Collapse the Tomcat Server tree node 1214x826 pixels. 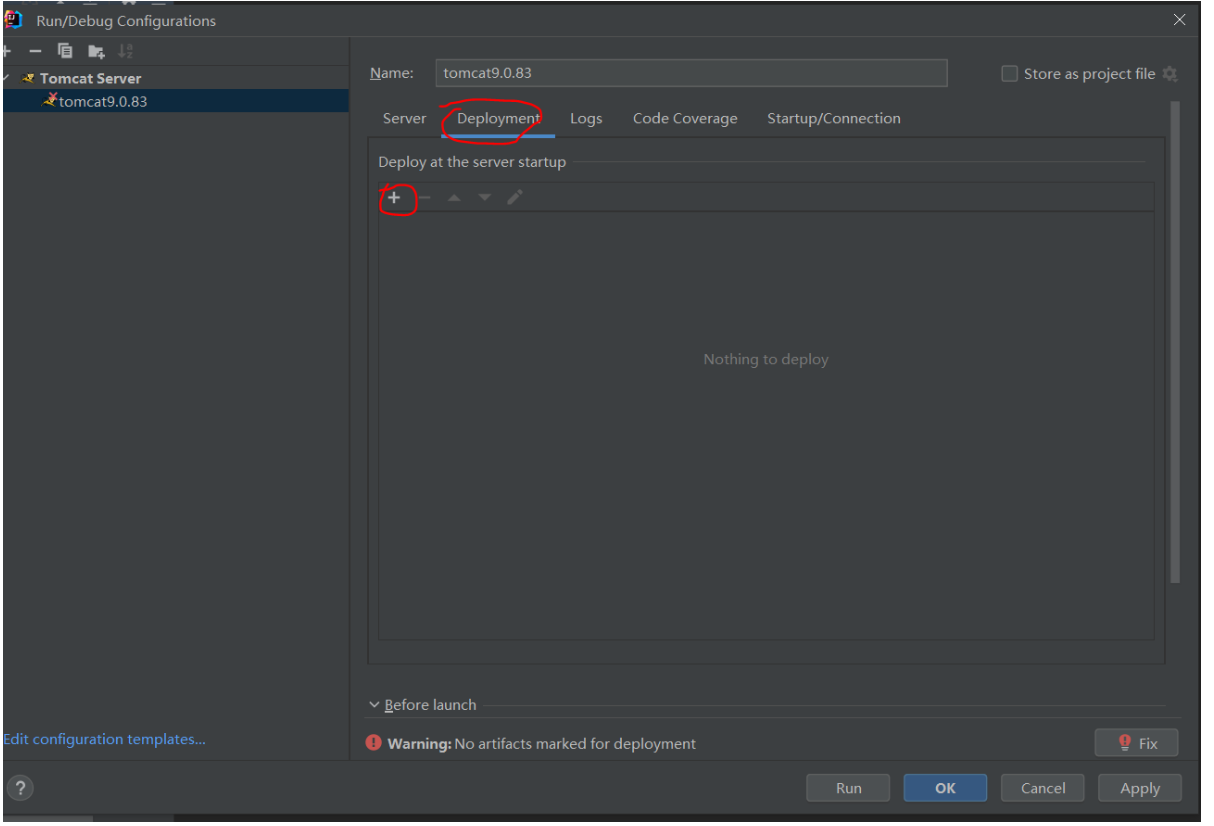tap(7, 78)
